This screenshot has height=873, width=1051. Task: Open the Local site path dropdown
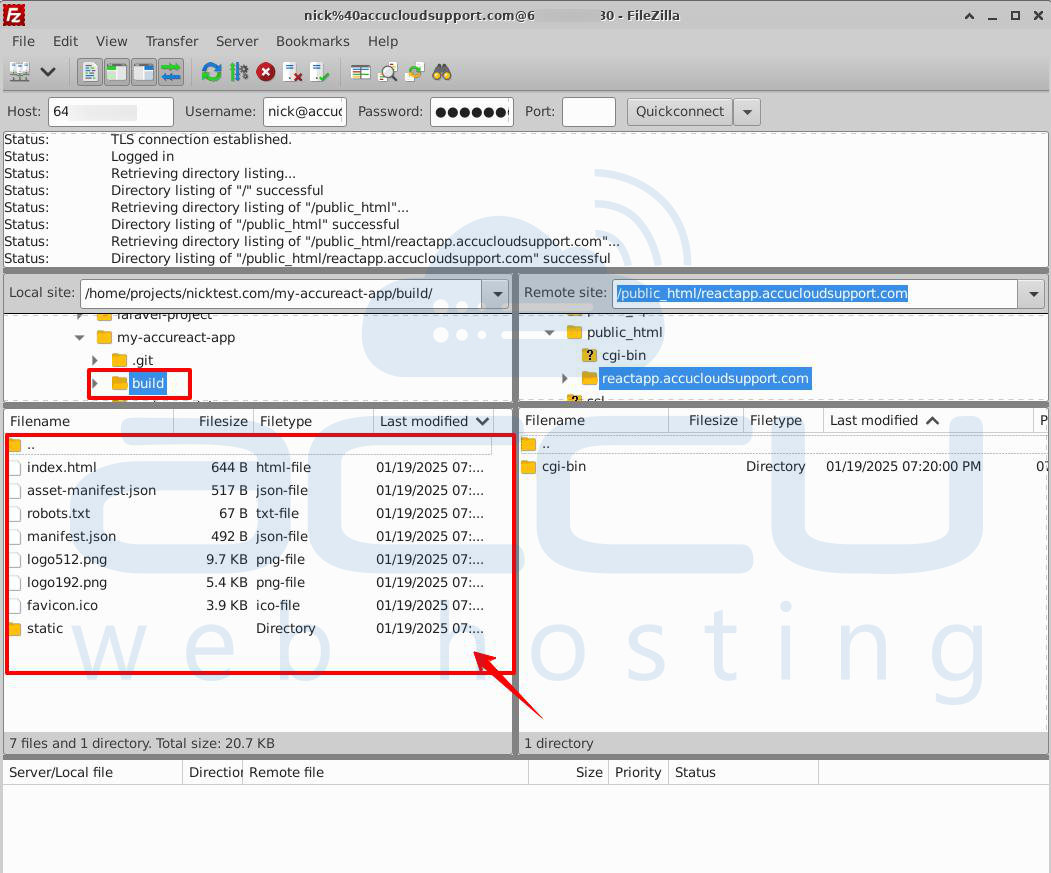tap(497, 294)
